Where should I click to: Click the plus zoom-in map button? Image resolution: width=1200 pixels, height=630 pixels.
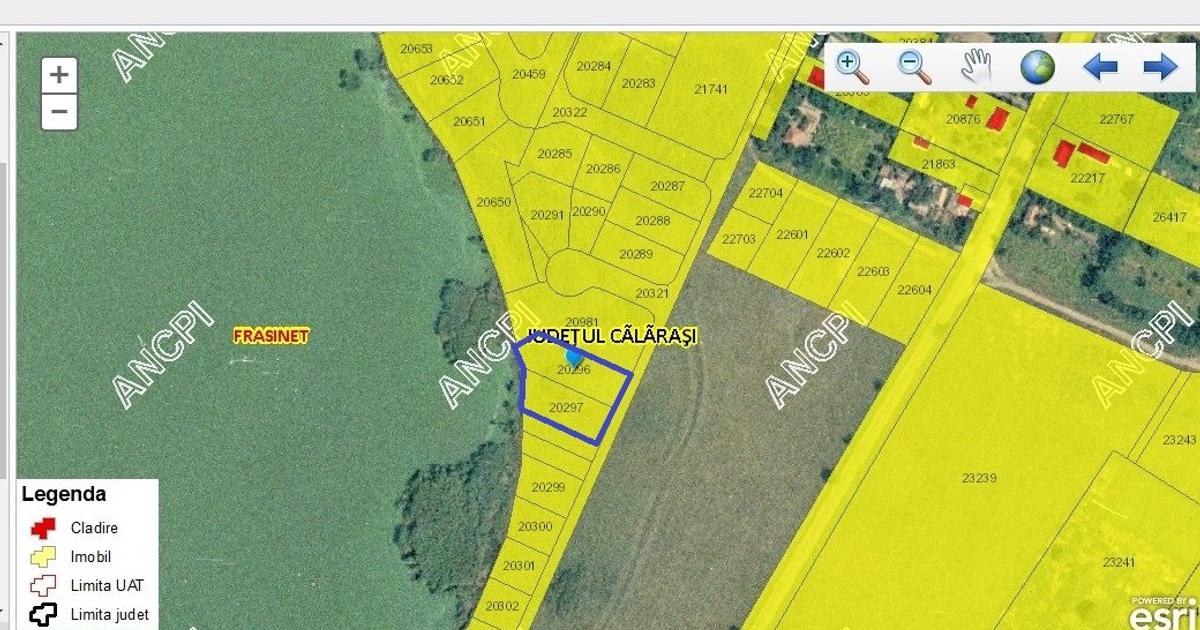pos(59,75)
